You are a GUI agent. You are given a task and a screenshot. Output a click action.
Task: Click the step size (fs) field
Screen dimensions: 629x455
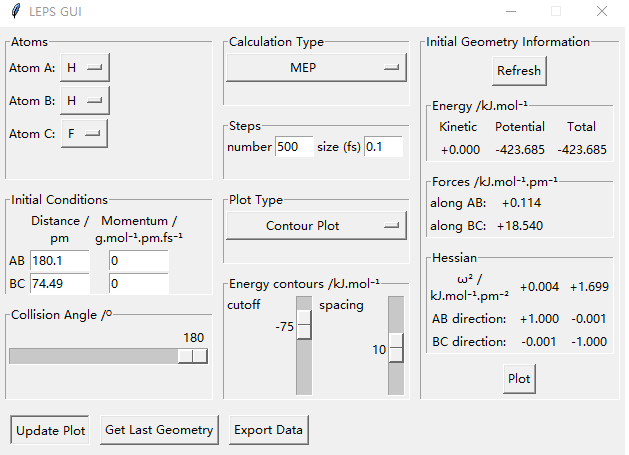(x=383, y=147)
